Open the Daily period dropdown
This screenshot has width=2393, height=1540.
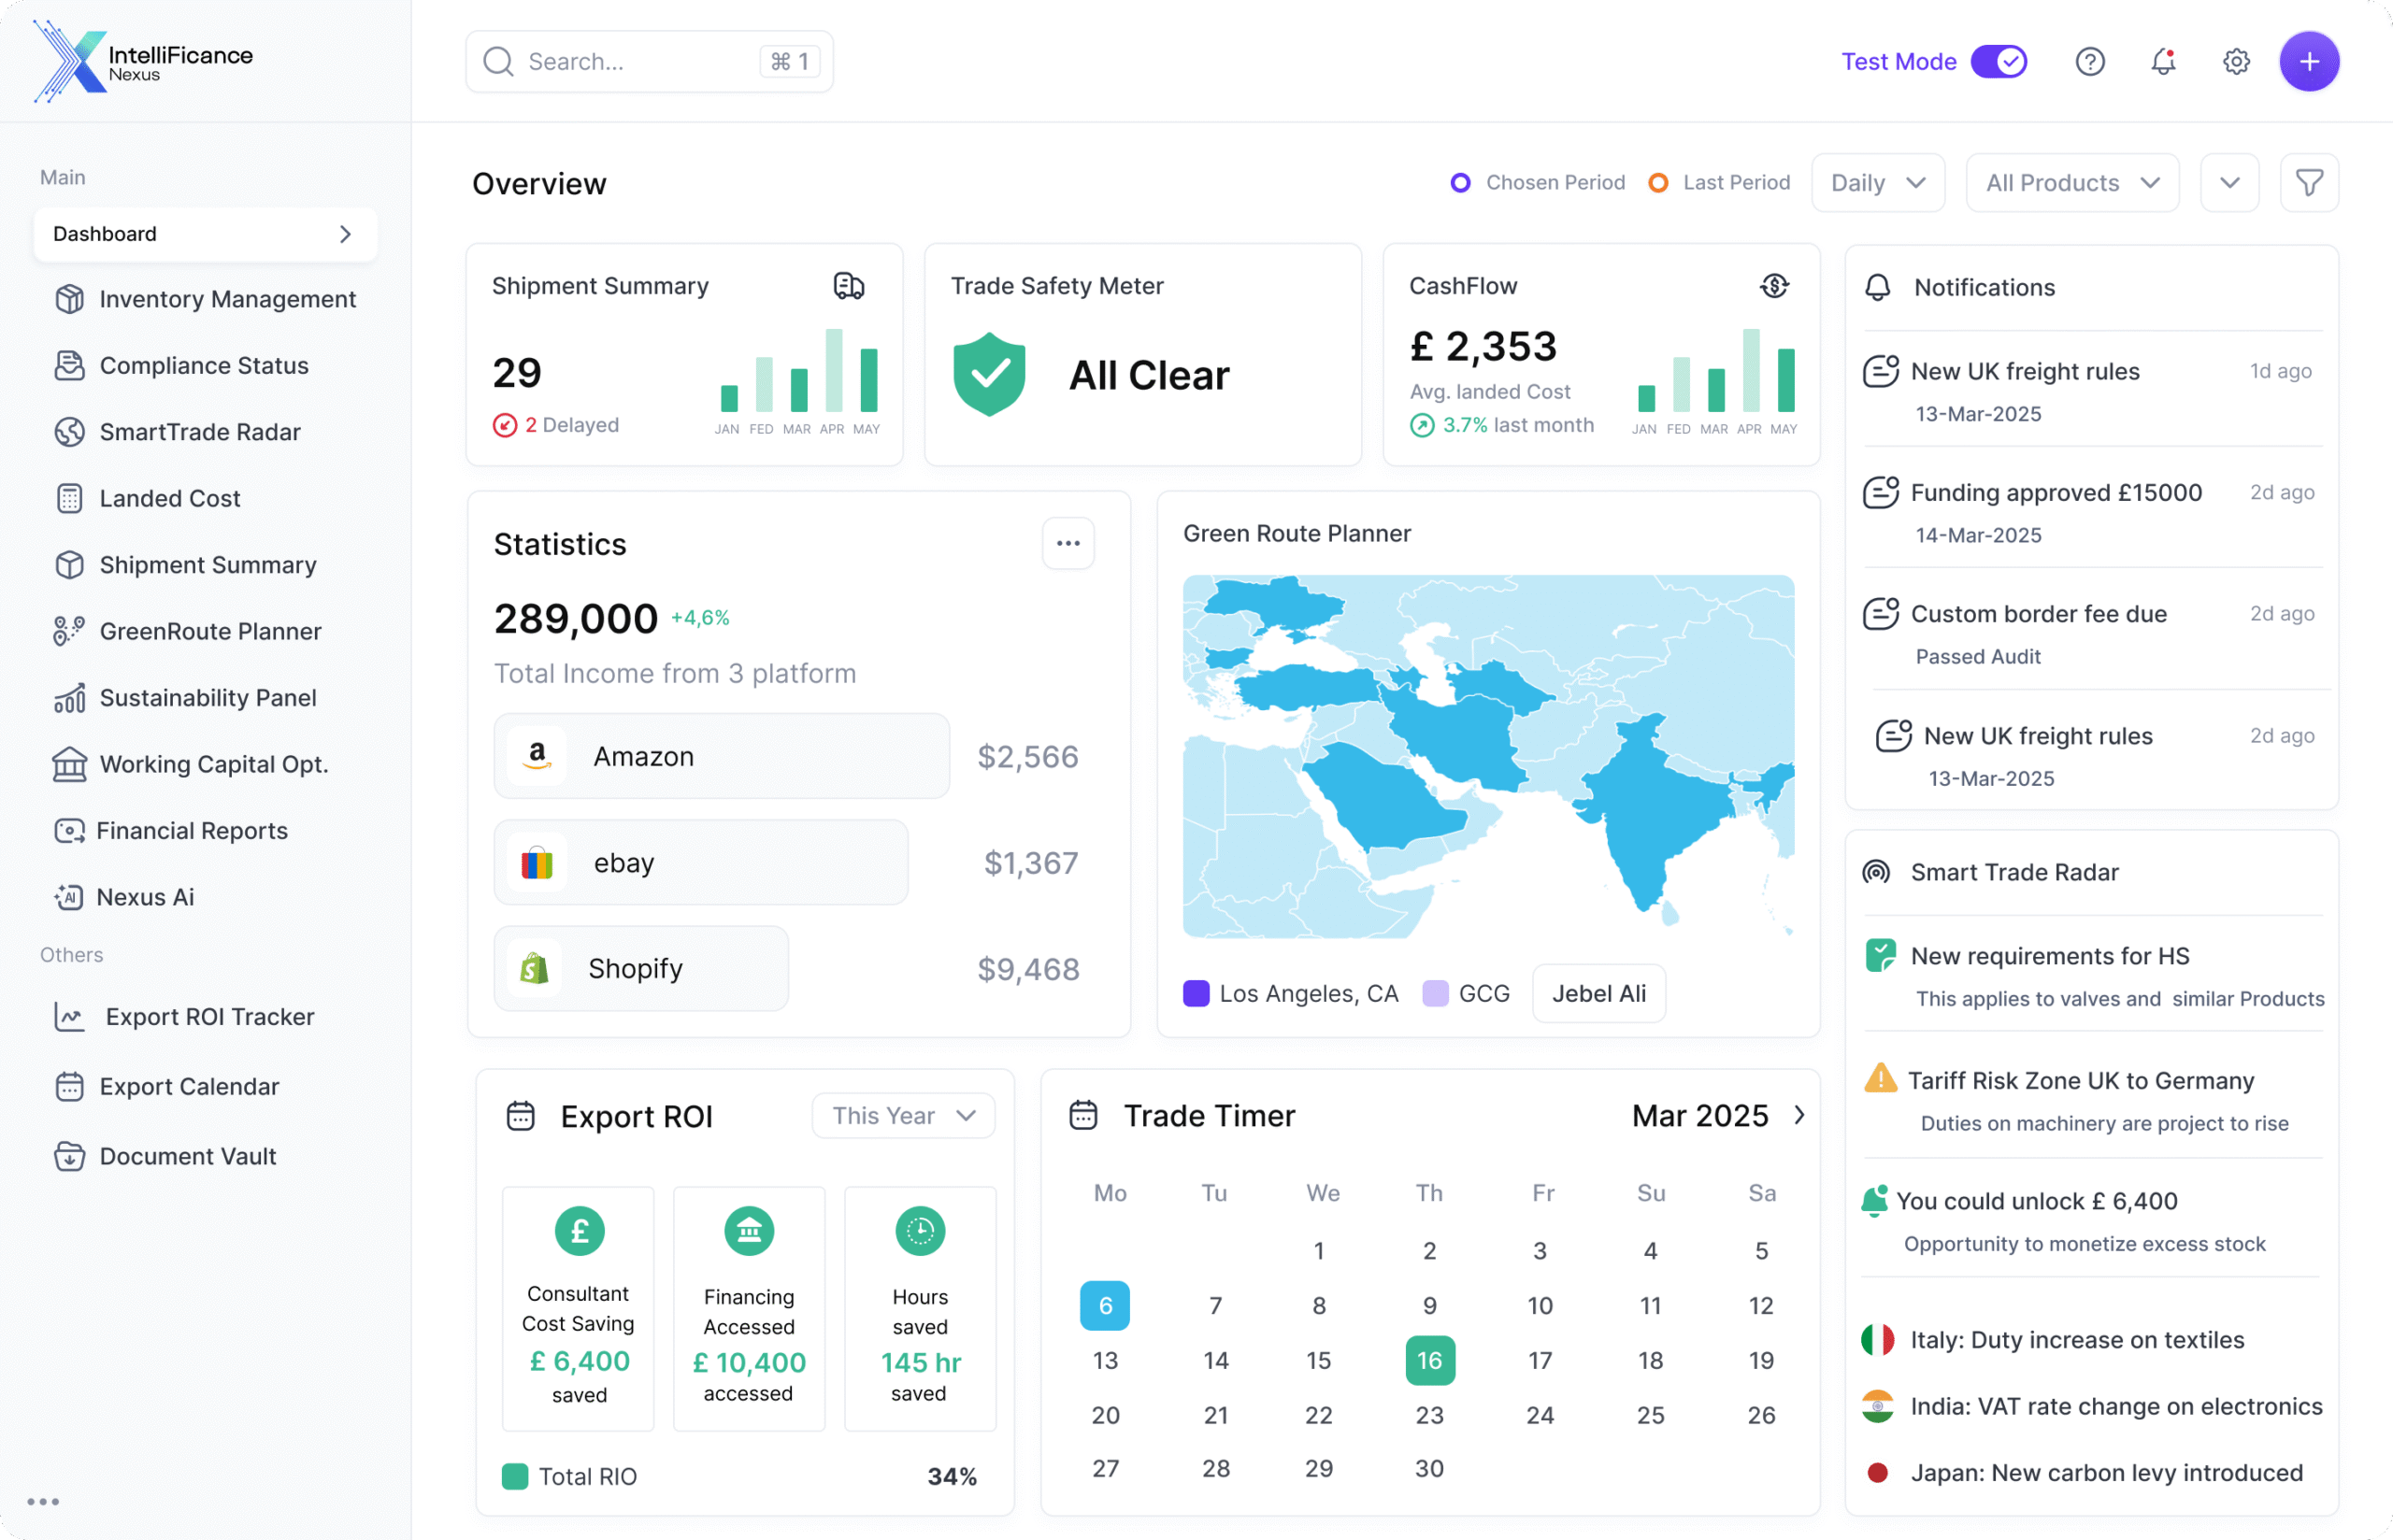pos(1877,183)
